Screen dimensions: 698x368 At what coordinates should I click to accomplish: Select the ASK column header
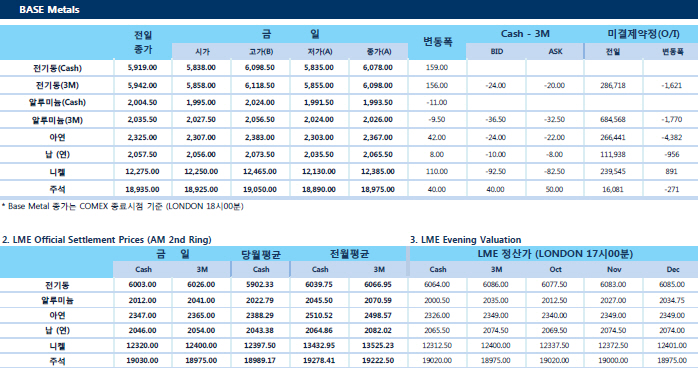tap(555, 52)
